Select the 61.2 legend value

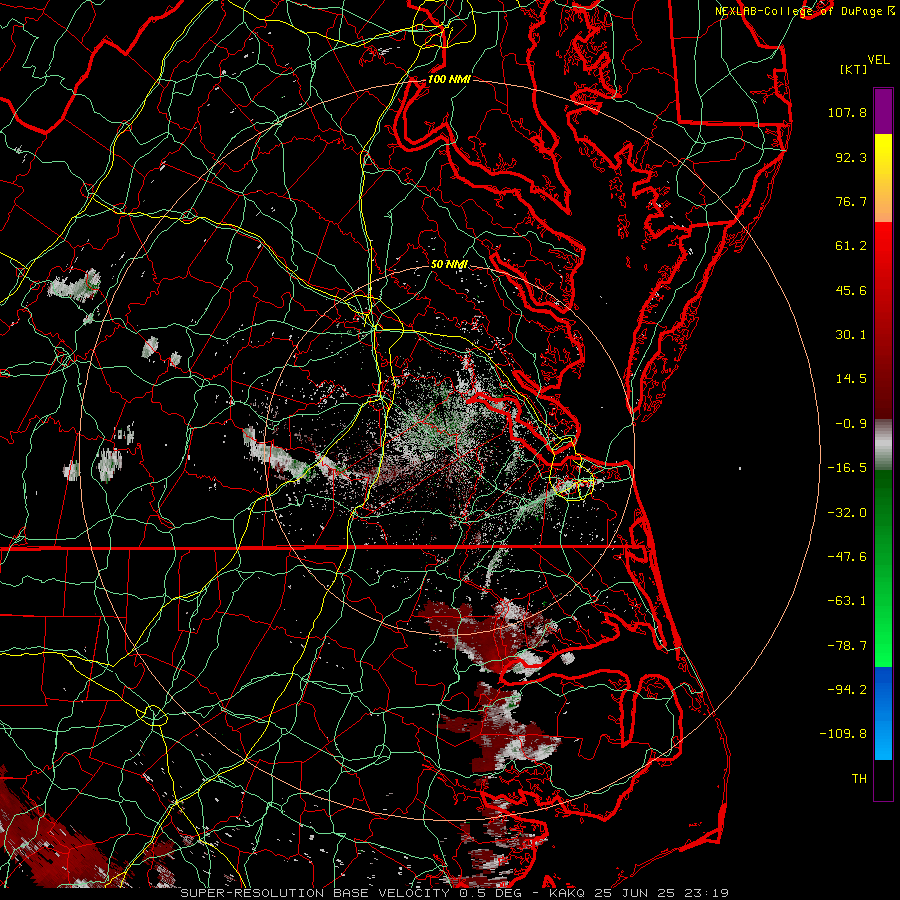[x=851, y=246]
